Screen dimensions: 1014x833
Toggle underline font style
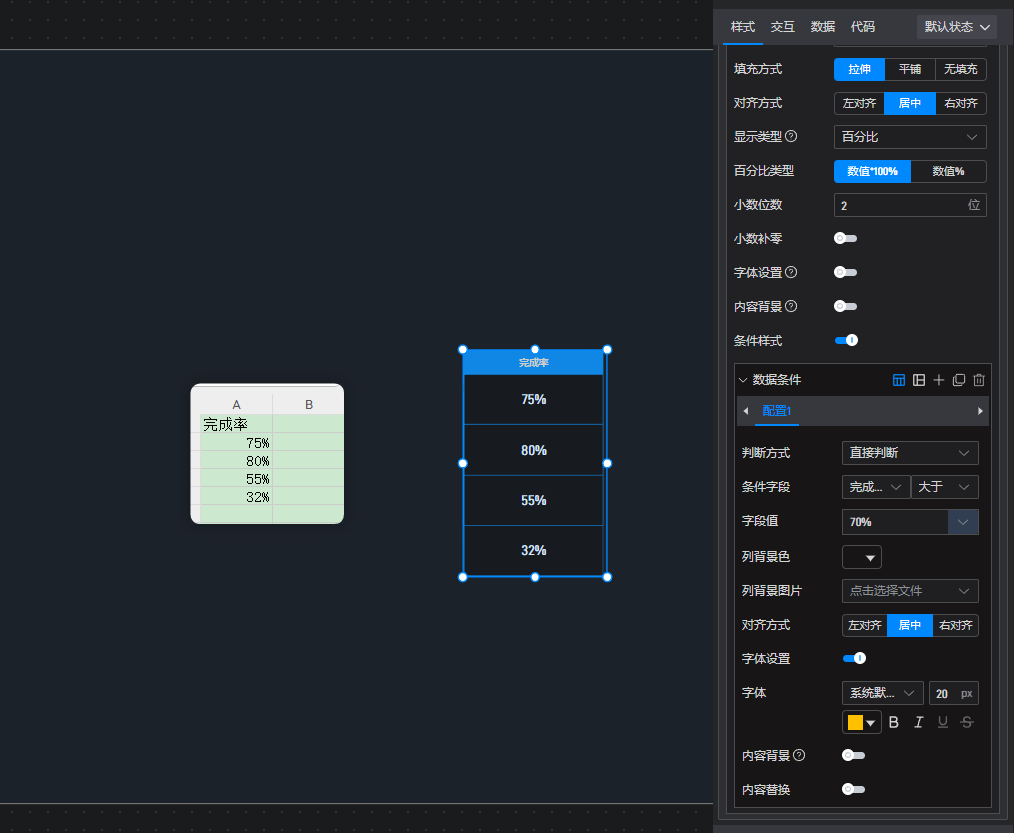pyautogui.click(x=943, y=722)
